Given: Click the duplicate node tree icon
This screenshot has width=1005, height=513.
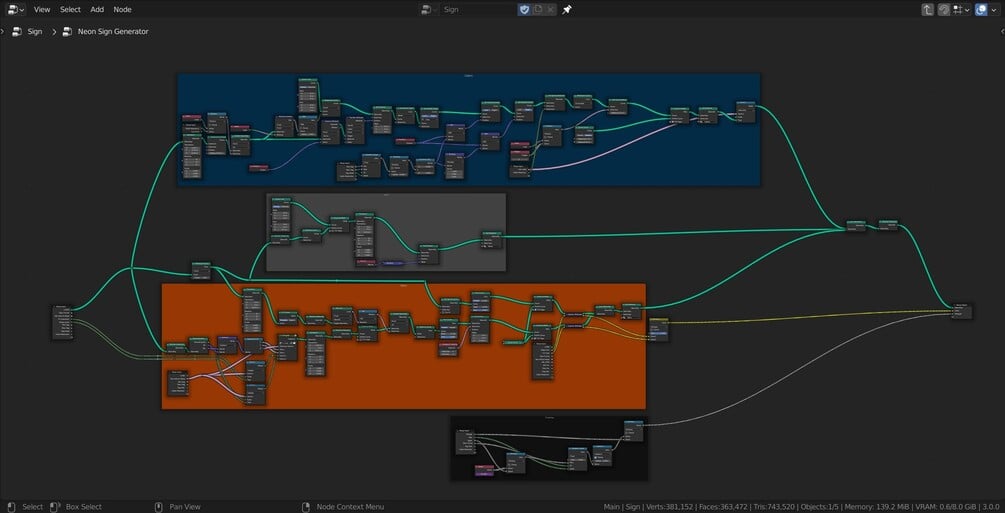Looking at the screenshot, I should pos(538,10).
